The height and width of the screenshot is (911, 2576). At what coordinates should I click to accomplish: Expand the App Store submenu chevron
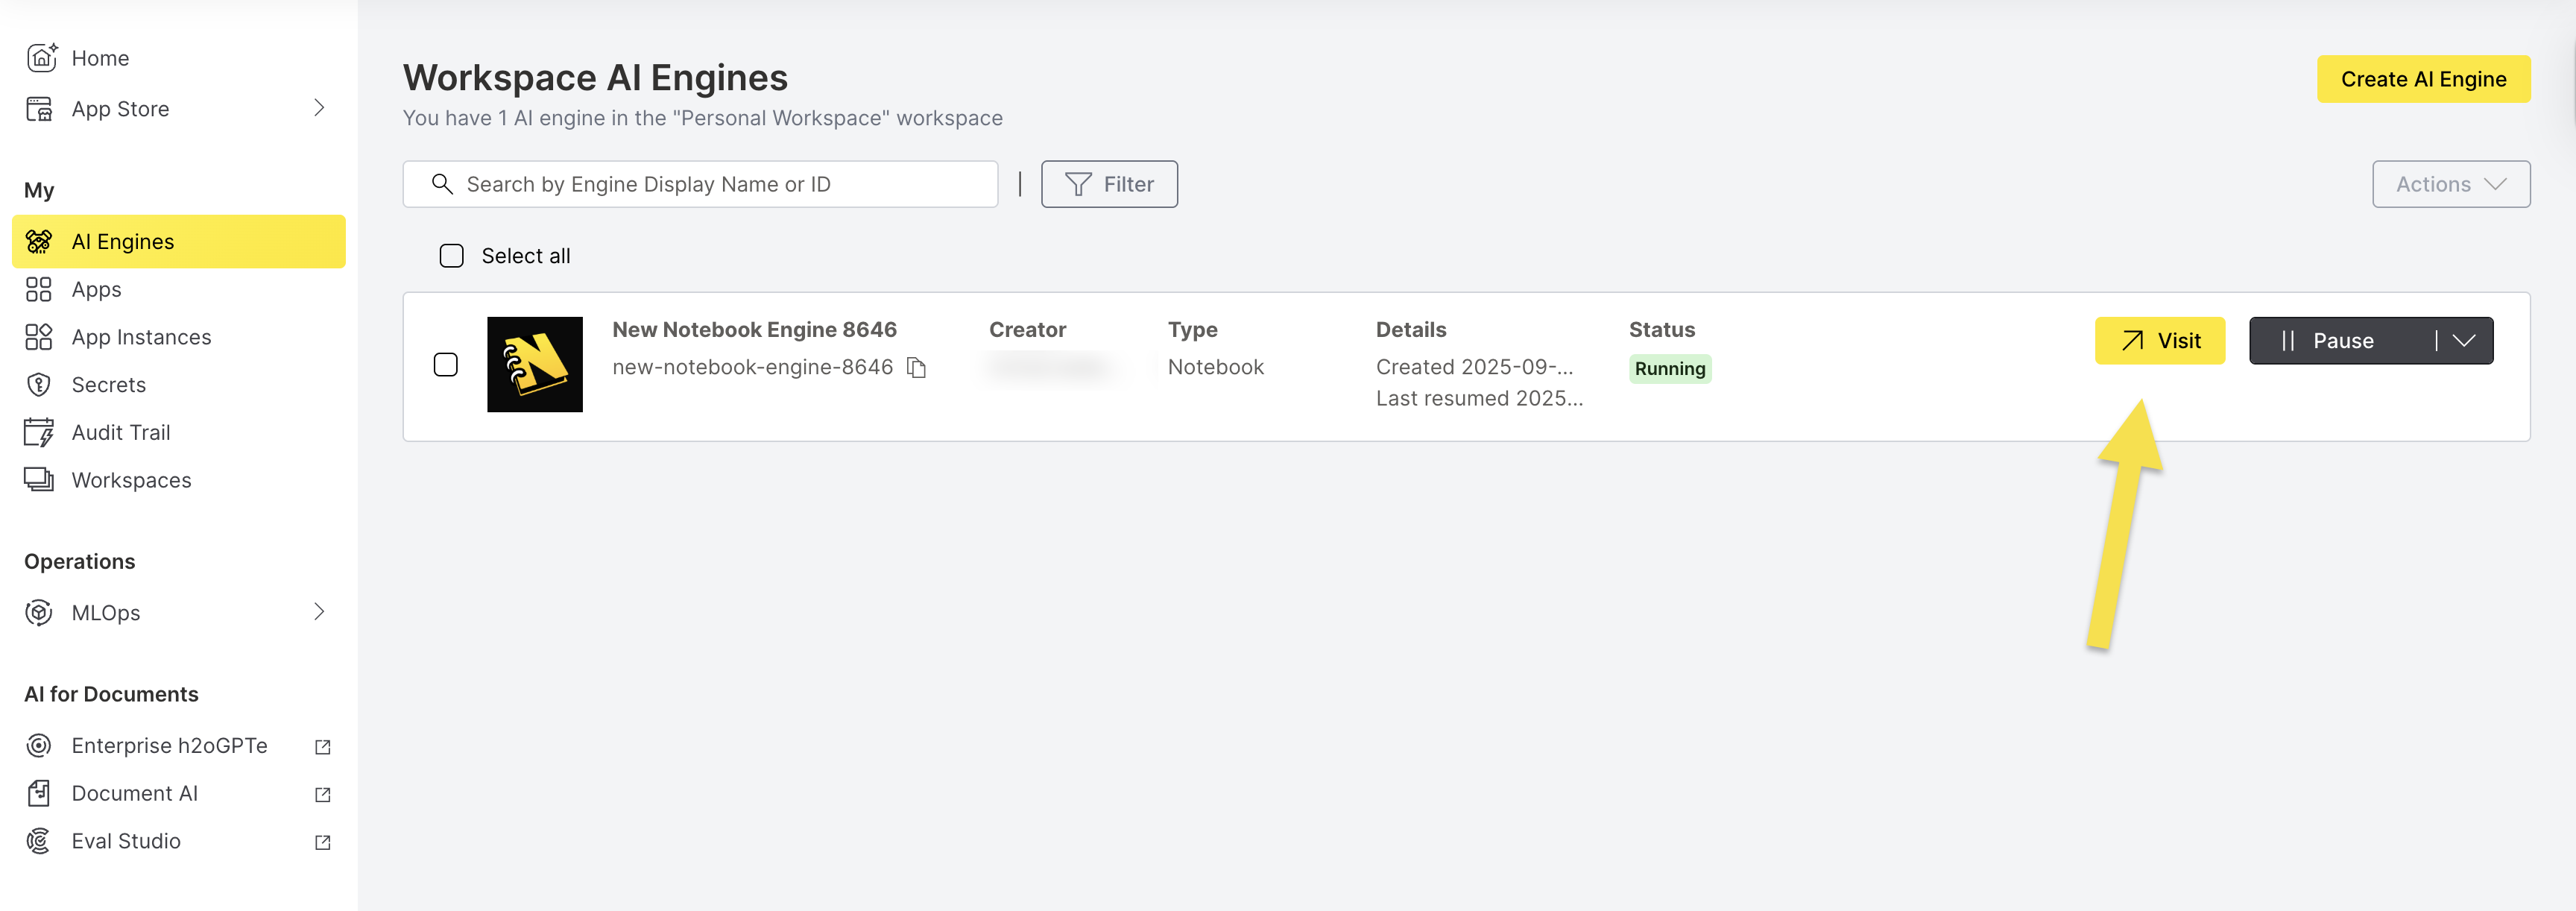click(x=319, y=108)
